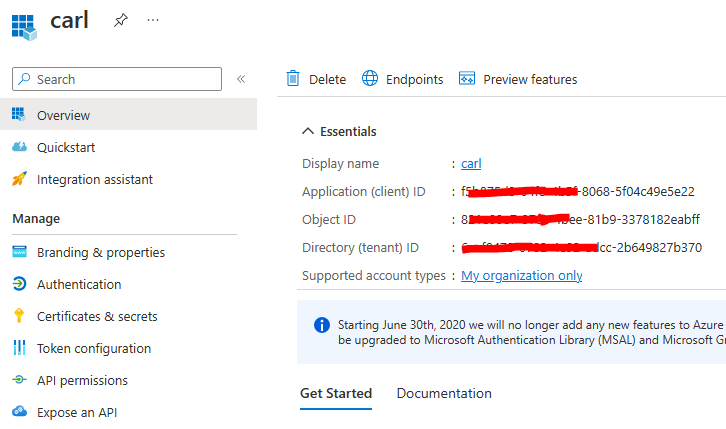726x429 pixels.
Task: Focus the sidebar Search field
Action: click(x=117, y=79)
